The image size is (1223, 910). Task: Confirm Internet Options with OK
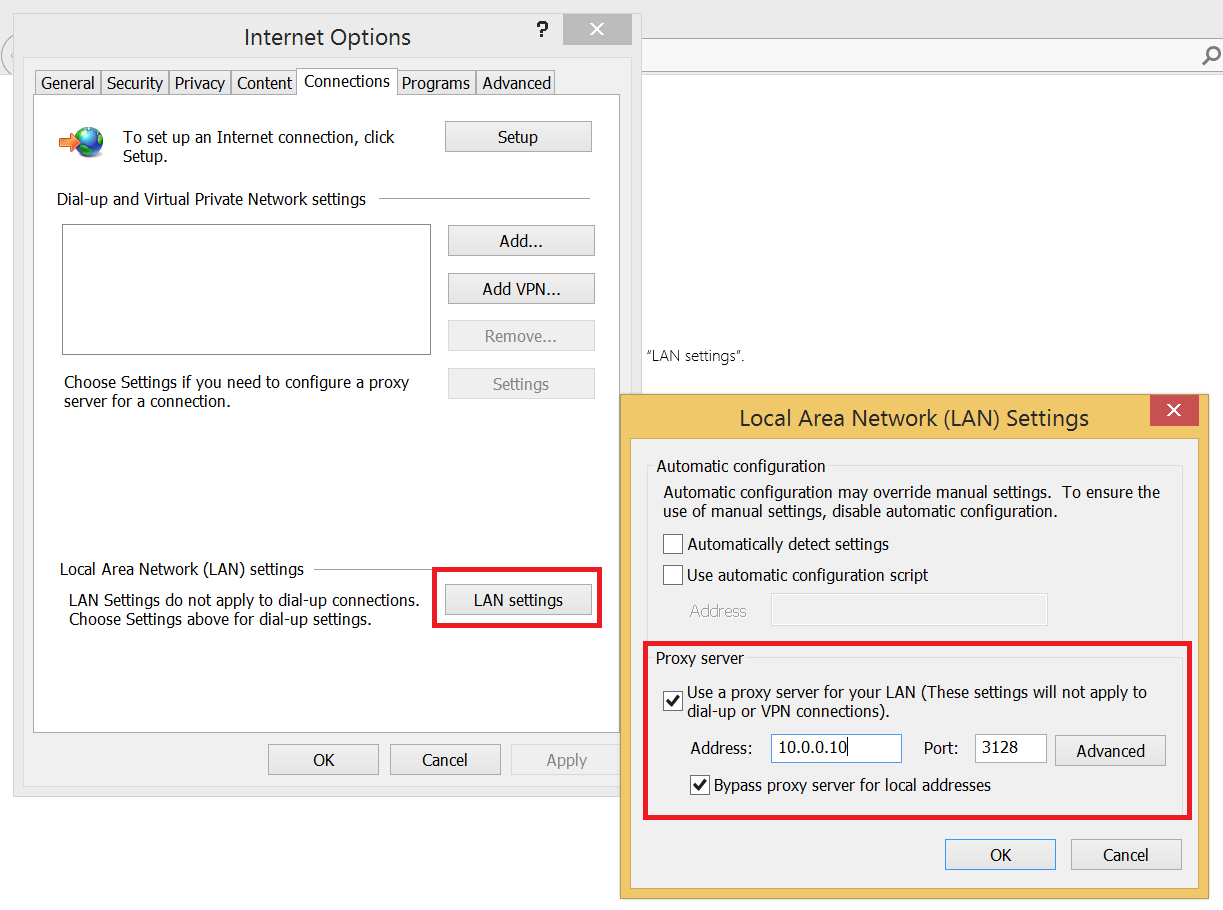click(x=324, y=760)
